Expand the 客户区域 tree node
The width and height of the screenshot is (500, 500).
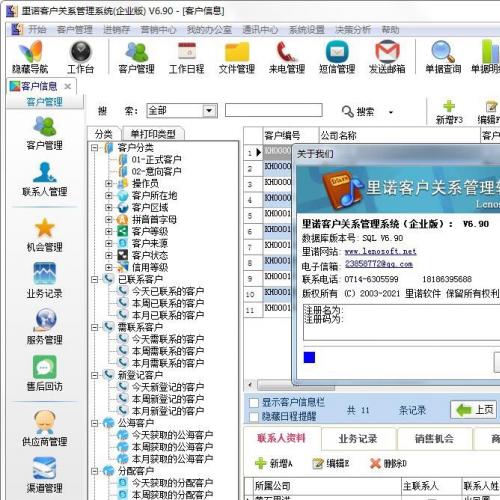108,207
